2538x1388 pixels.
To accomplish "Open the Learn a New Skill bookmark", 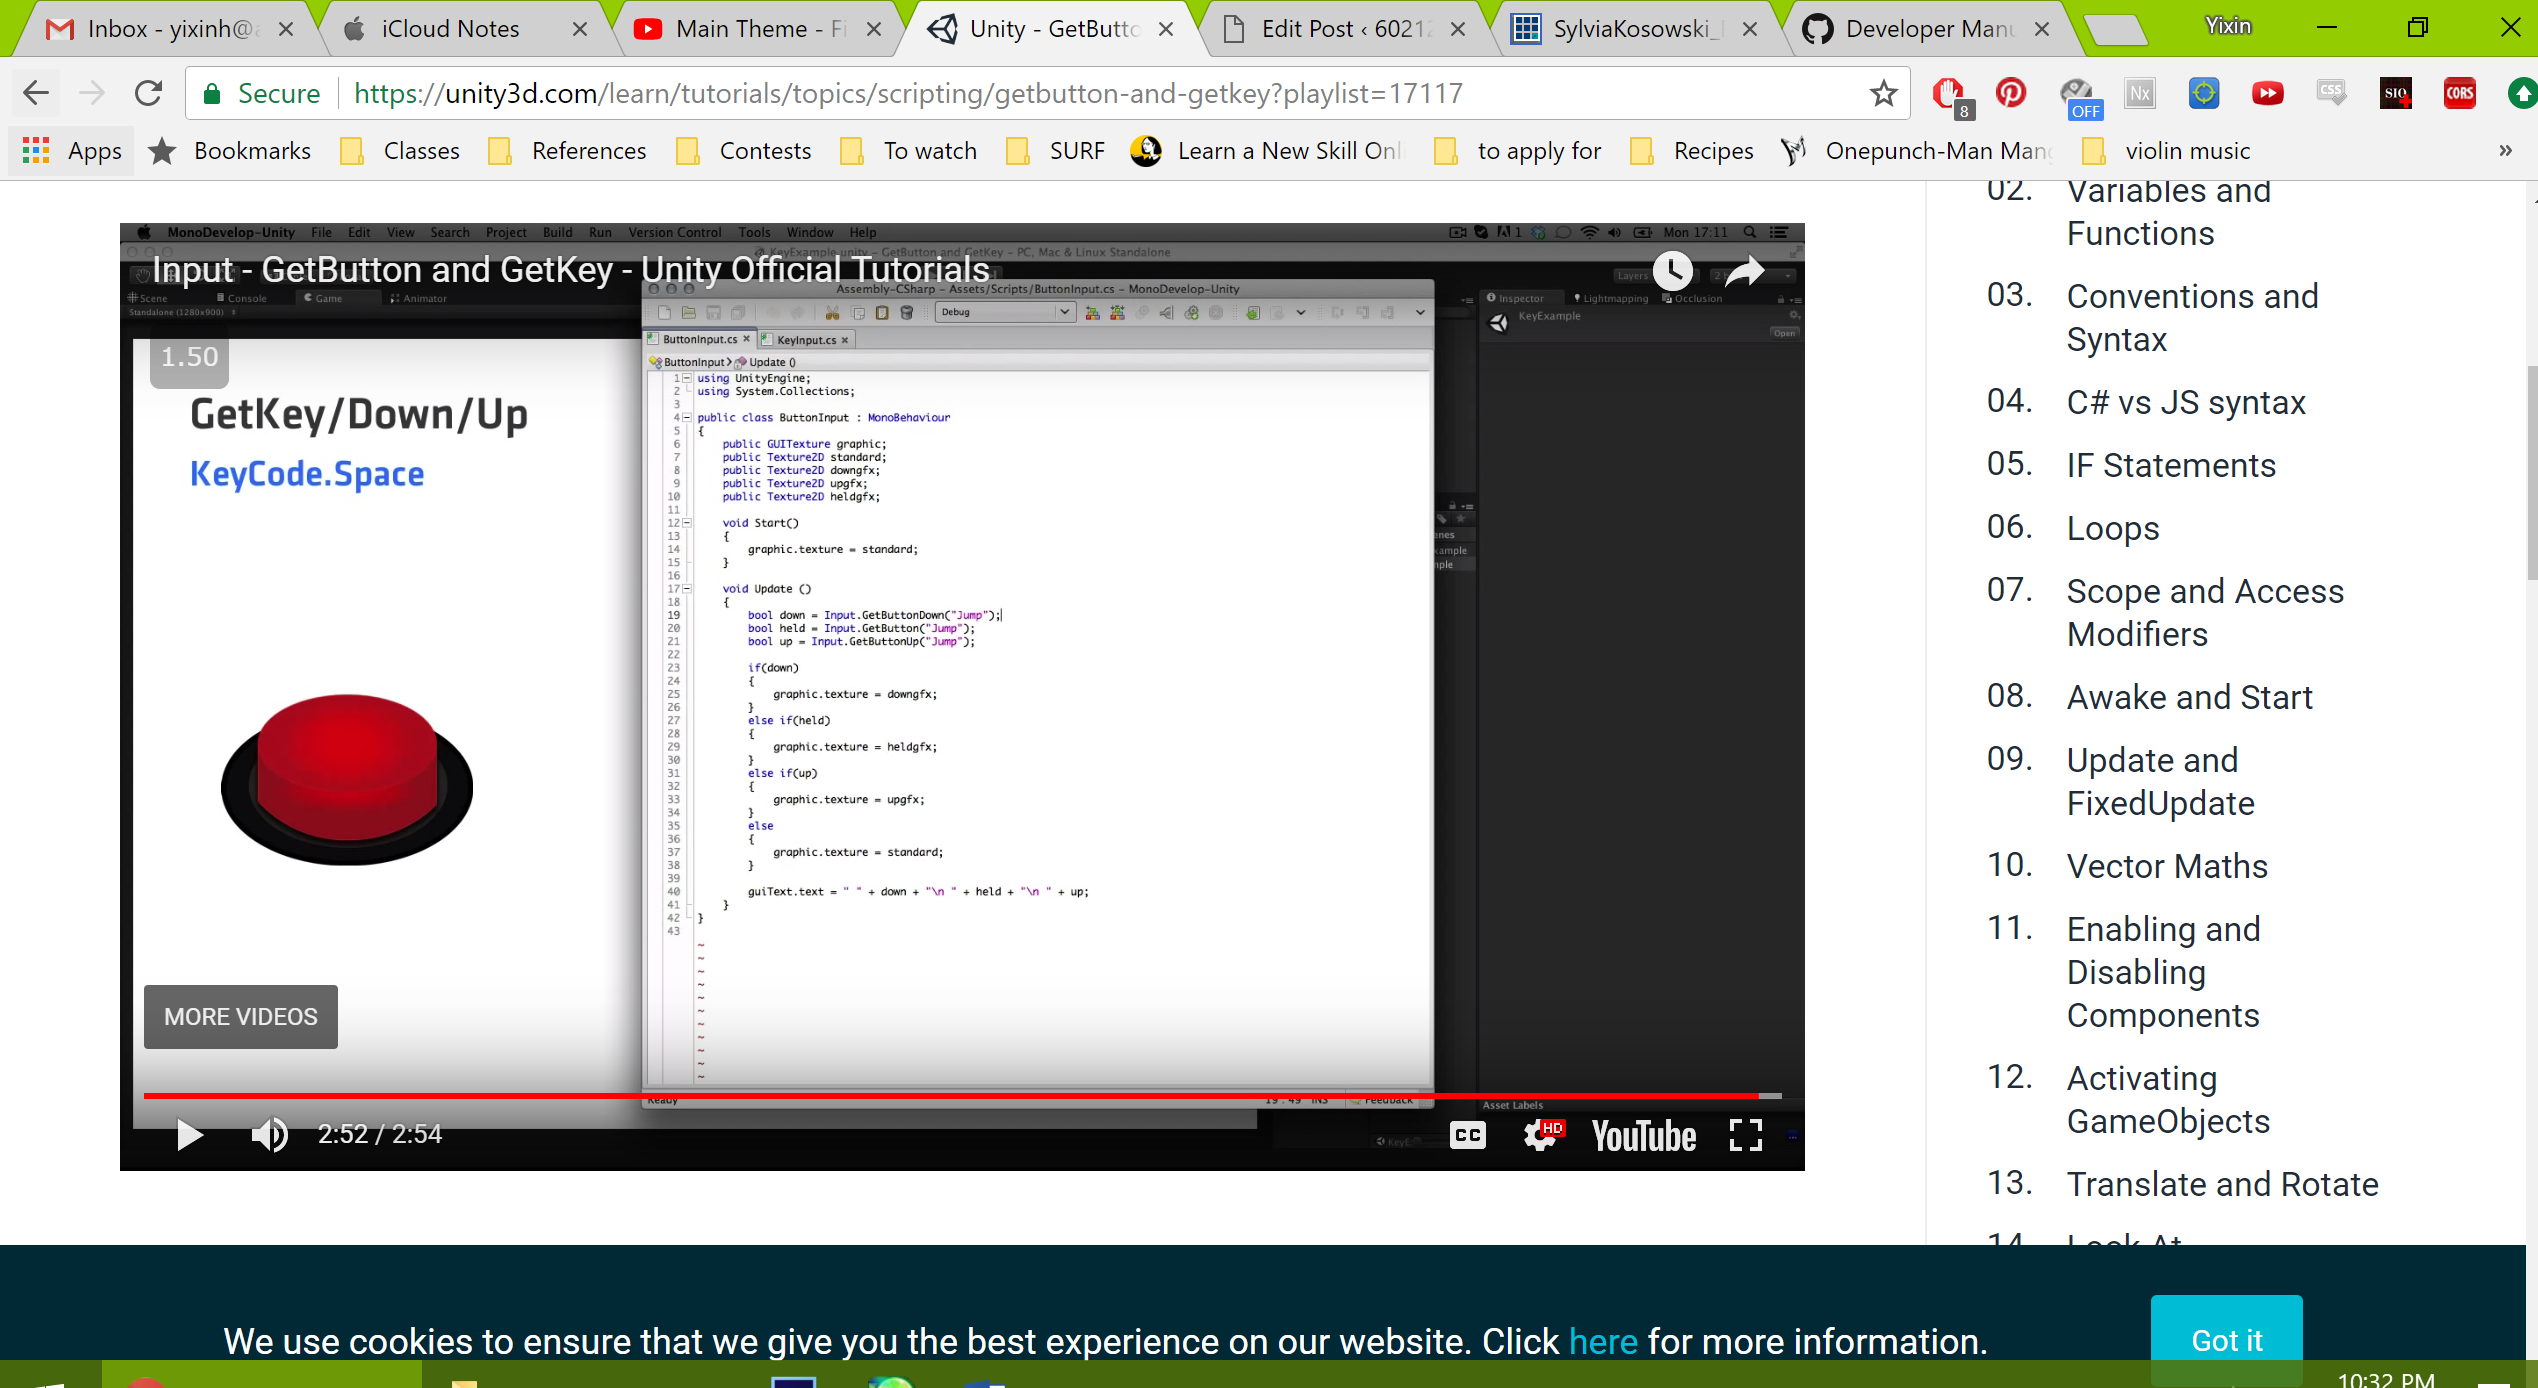I will (x=1267, y=151).
